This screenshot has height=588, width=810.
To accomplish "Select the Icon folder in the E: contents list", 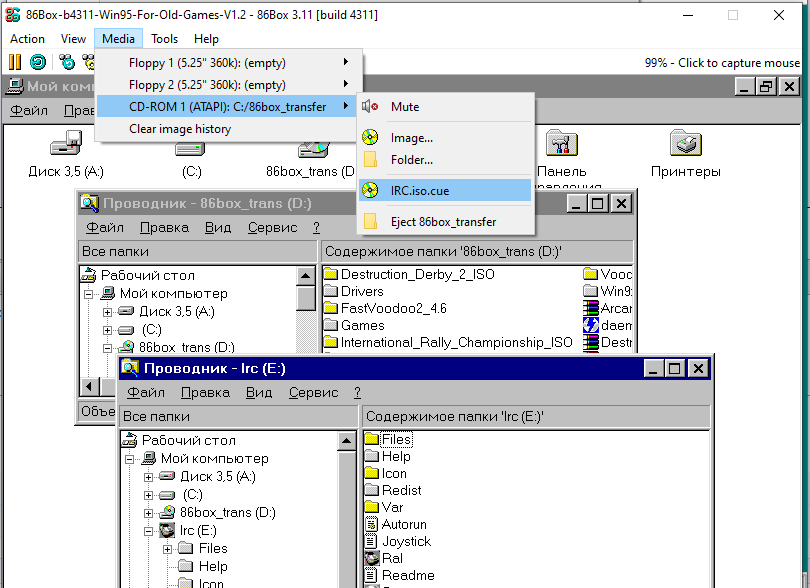I will [394, 473].
